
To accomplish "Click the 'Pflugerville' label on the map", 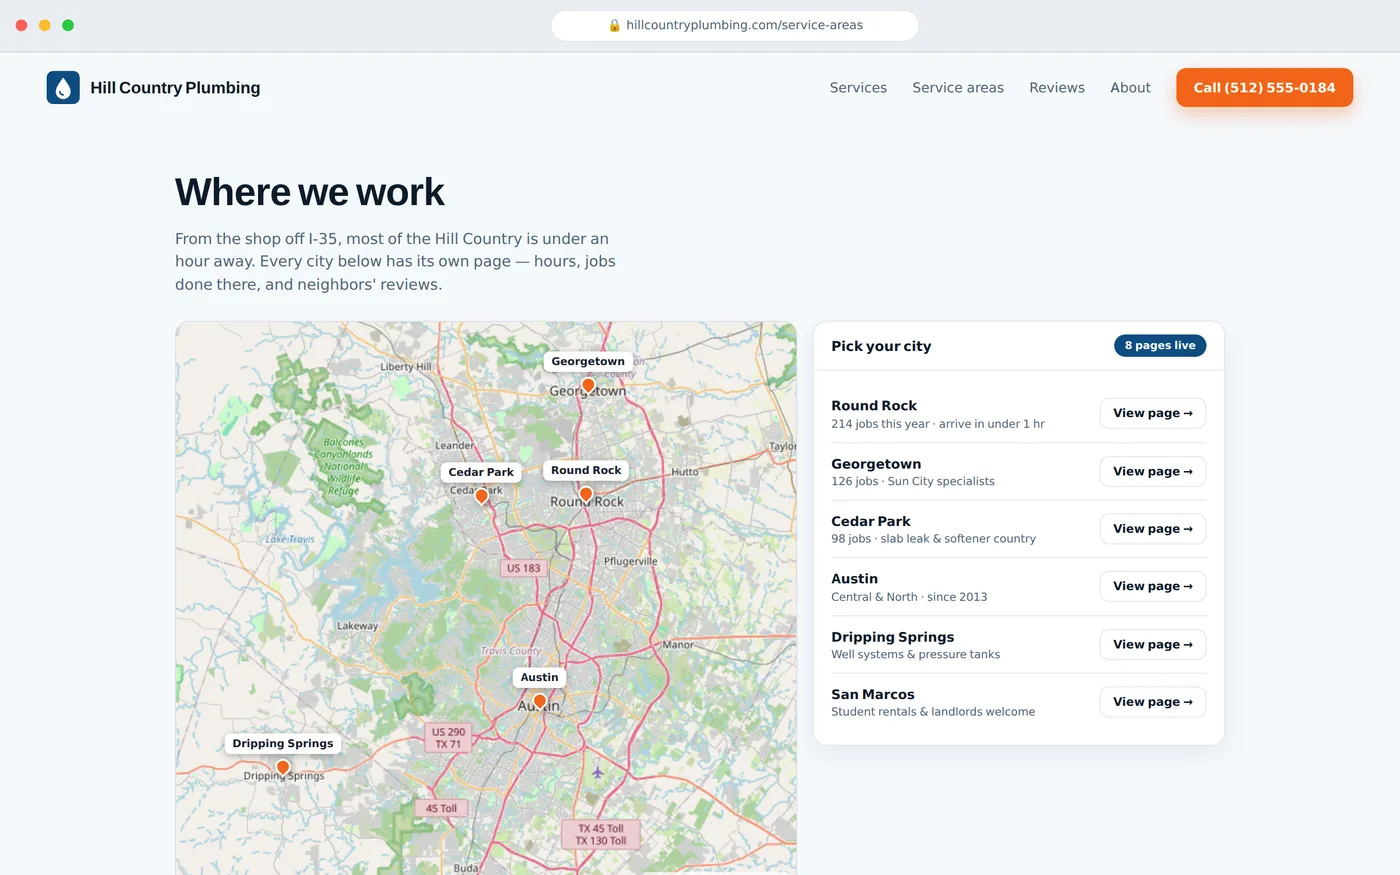I will tap(631, 561).
